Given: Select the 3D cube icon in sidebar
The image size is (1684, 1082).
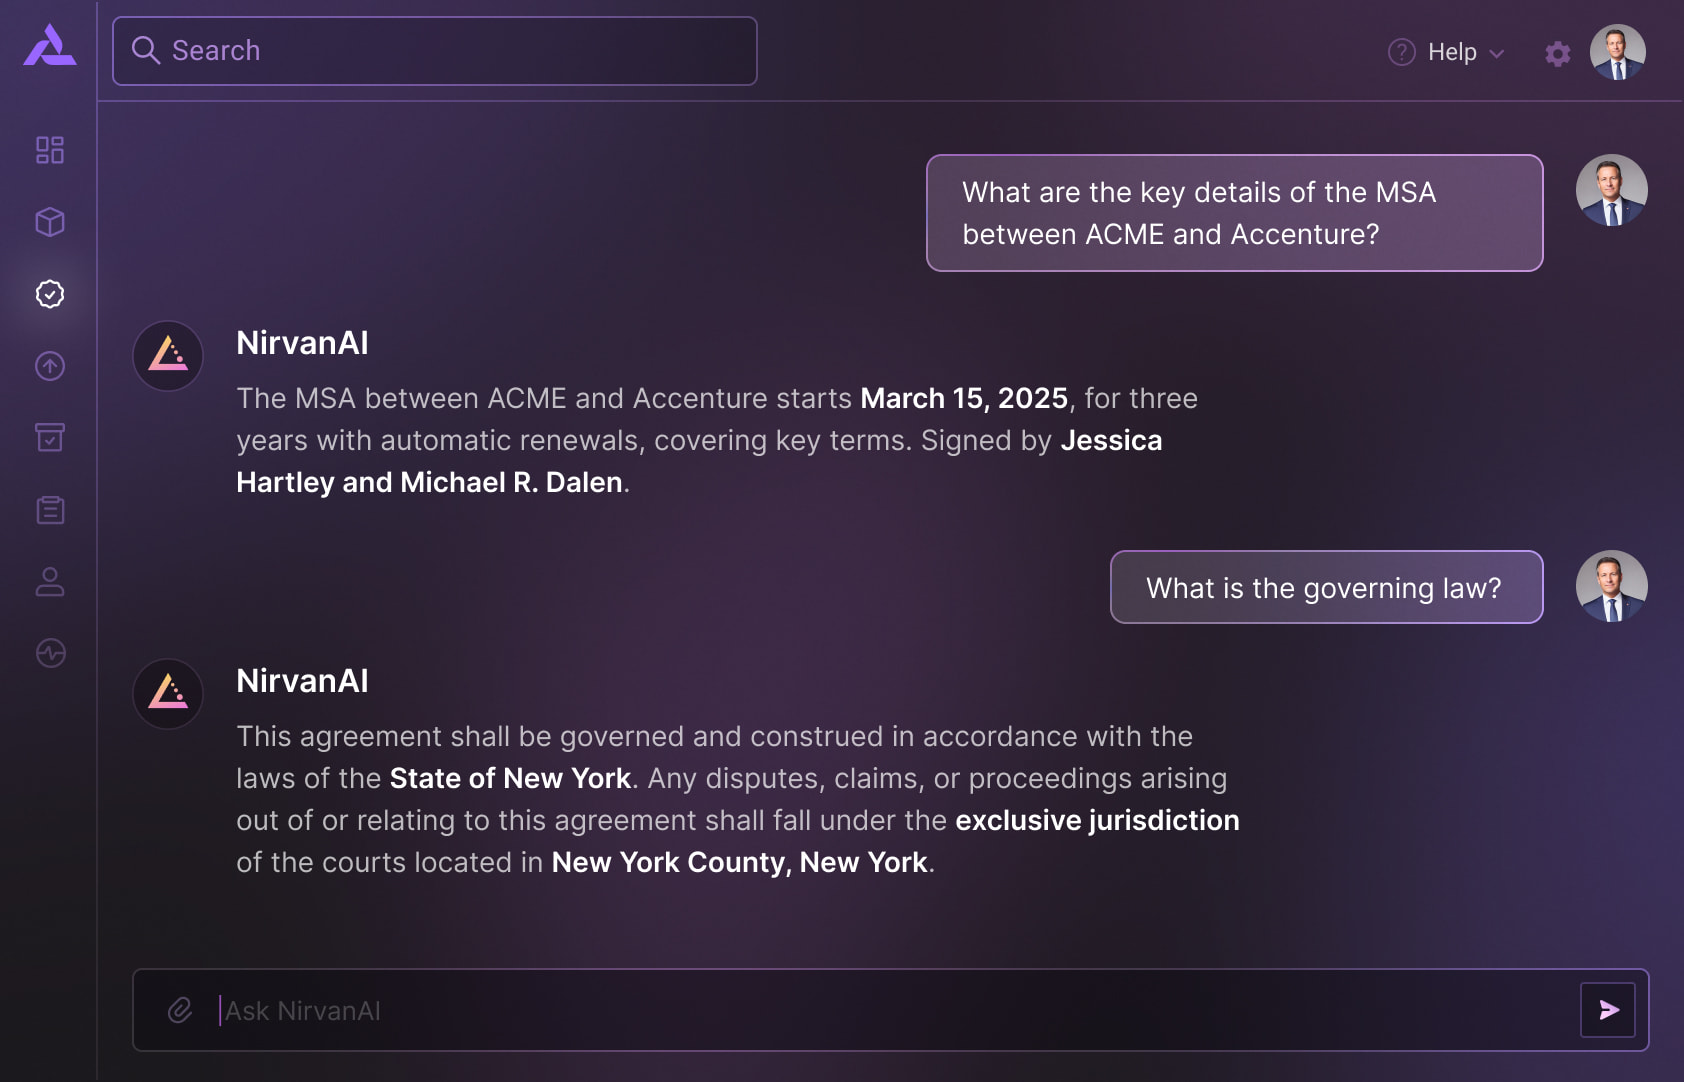Looking at the screenshot, I should (x=50, y=222).
